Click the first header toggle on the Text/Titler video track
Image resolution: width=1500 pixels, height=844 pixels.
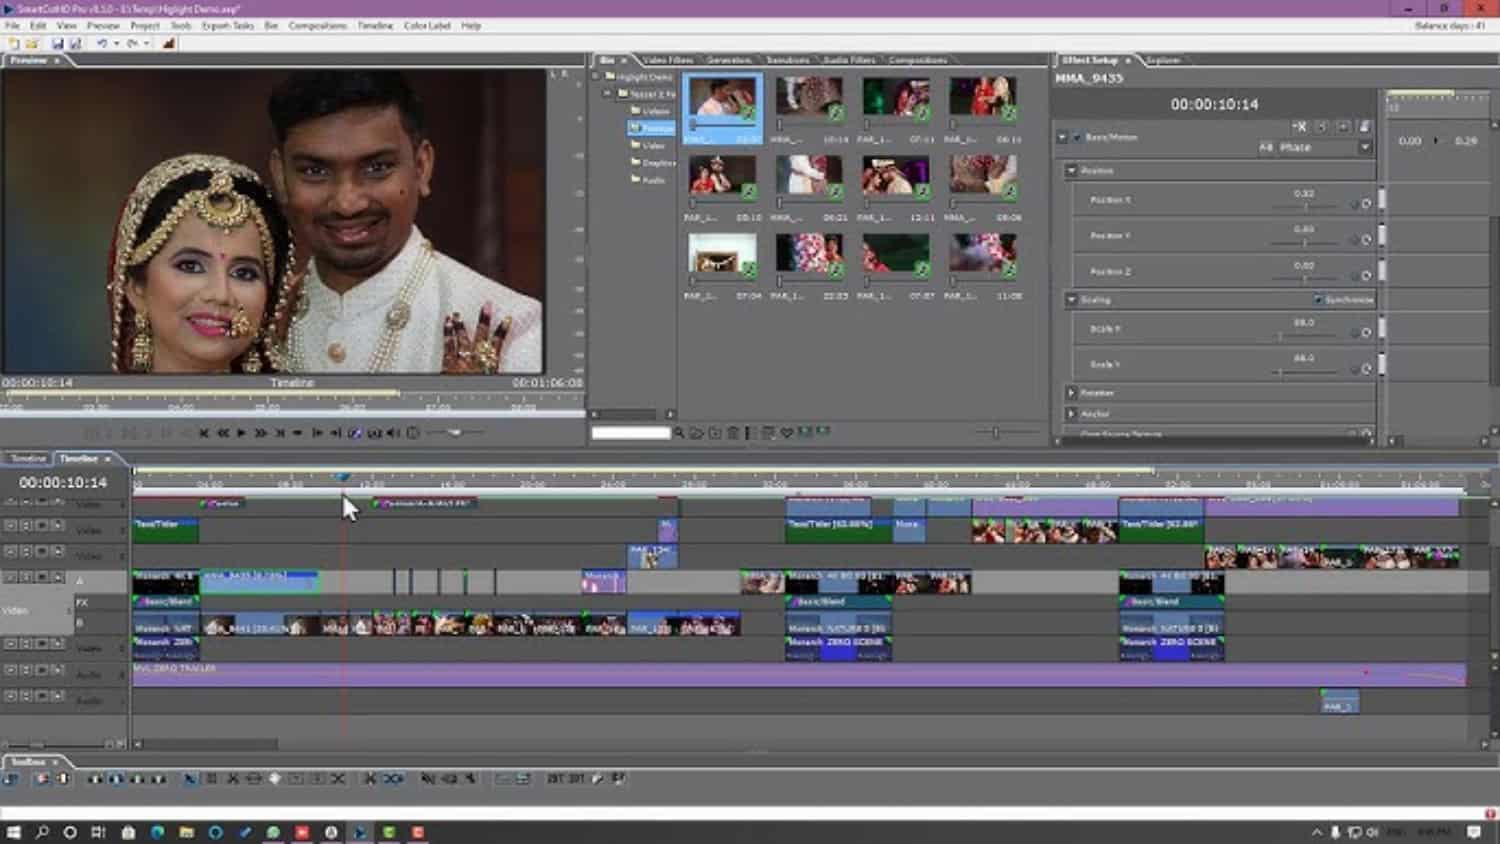(11, 525)
